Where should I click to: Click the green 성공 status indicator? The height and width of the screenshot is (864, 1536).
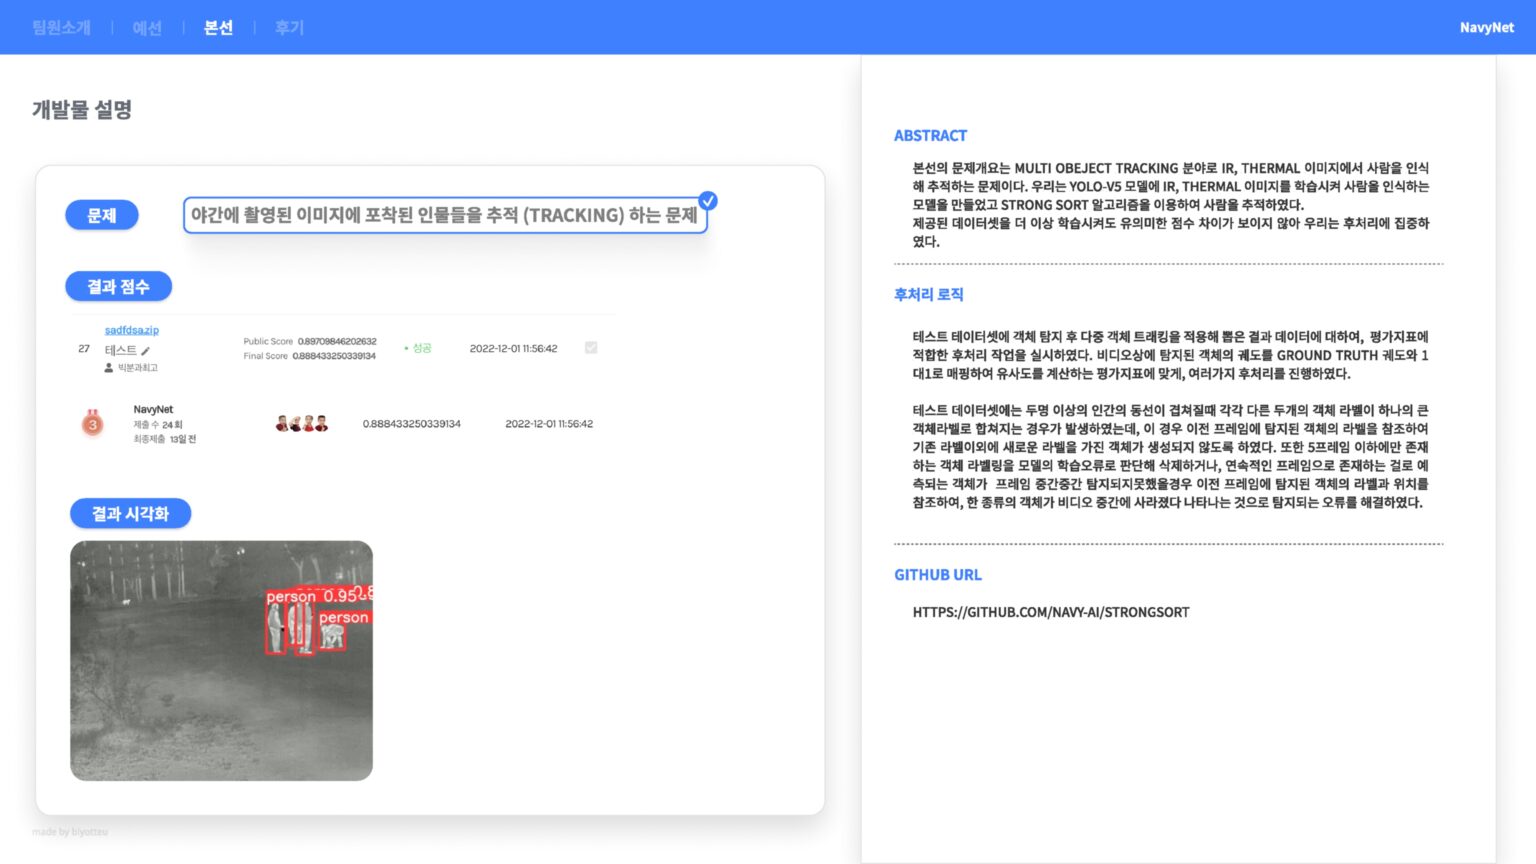418,348
